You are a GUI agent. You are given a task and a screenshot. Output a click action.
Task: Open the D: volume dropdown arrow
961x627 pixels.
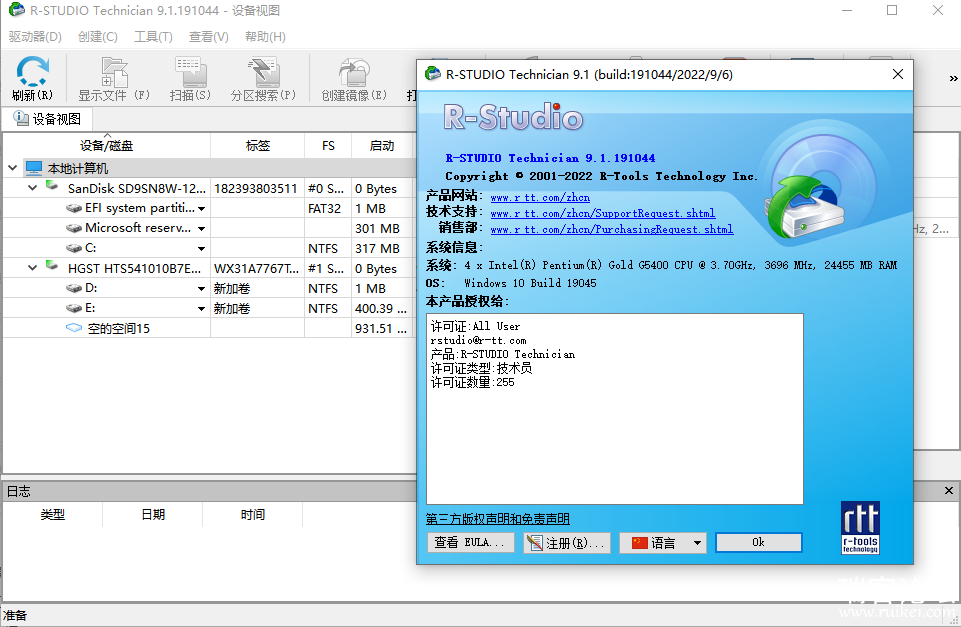point(201,289)
